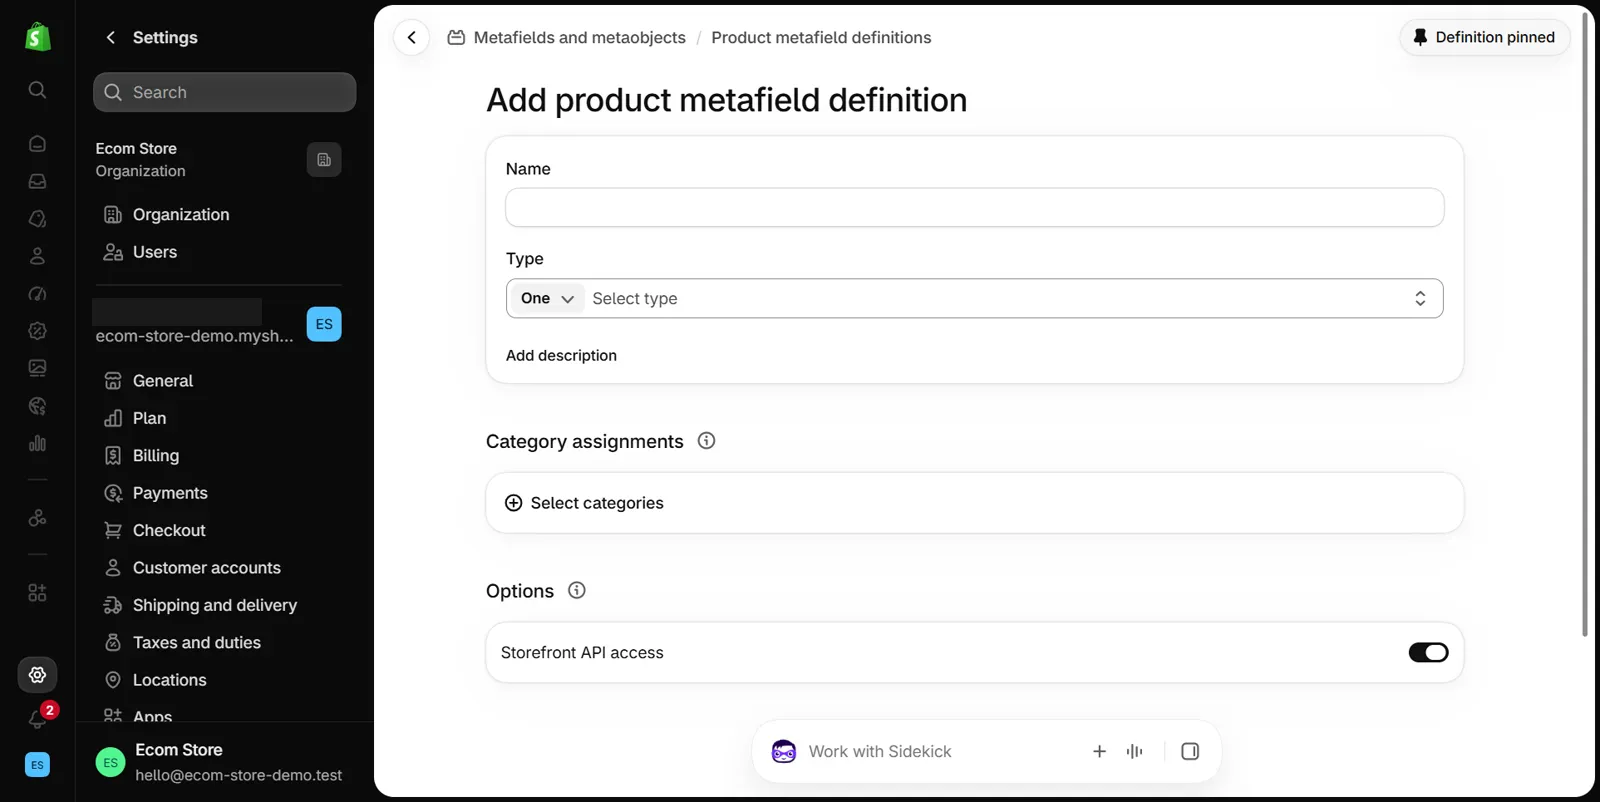Image resolution: width=1600 pixels, height=802 pixels.
Task: Go back using Settings chevron
Action: tap(111, 37)
